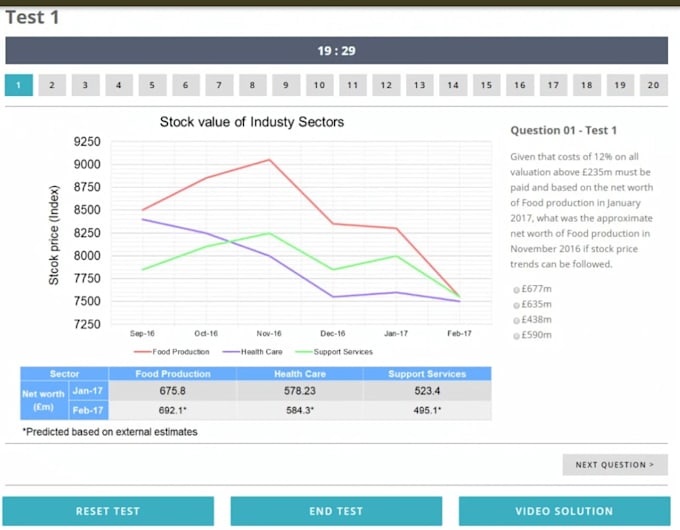Image resolution: width=680 pixels, height=530 pixels.
Task: Click the Food Production column header
Action: point(173,374)
